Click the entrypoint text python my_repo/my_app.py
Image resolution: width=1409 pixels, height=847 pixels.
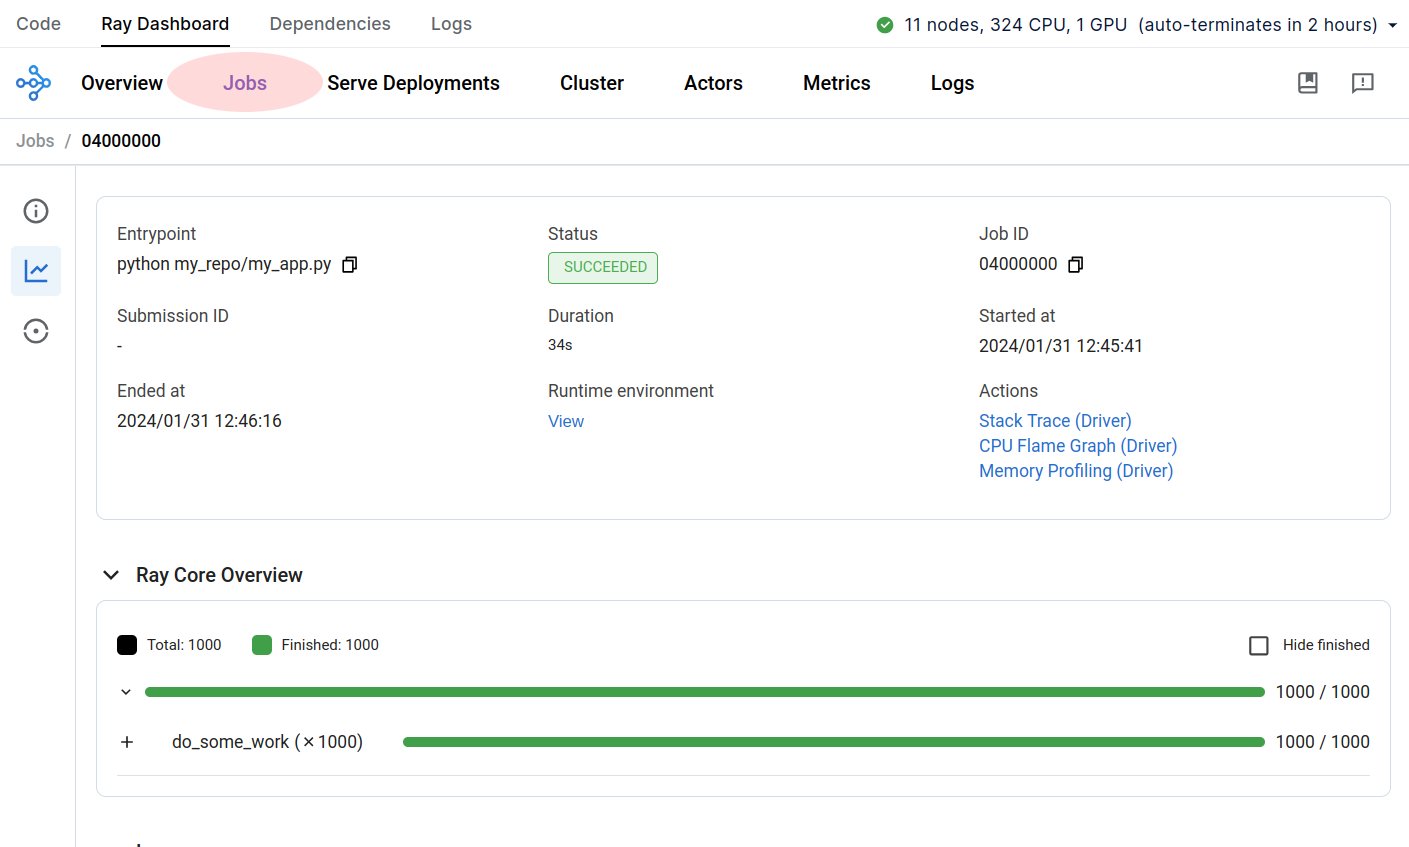(x=224, y=265)
